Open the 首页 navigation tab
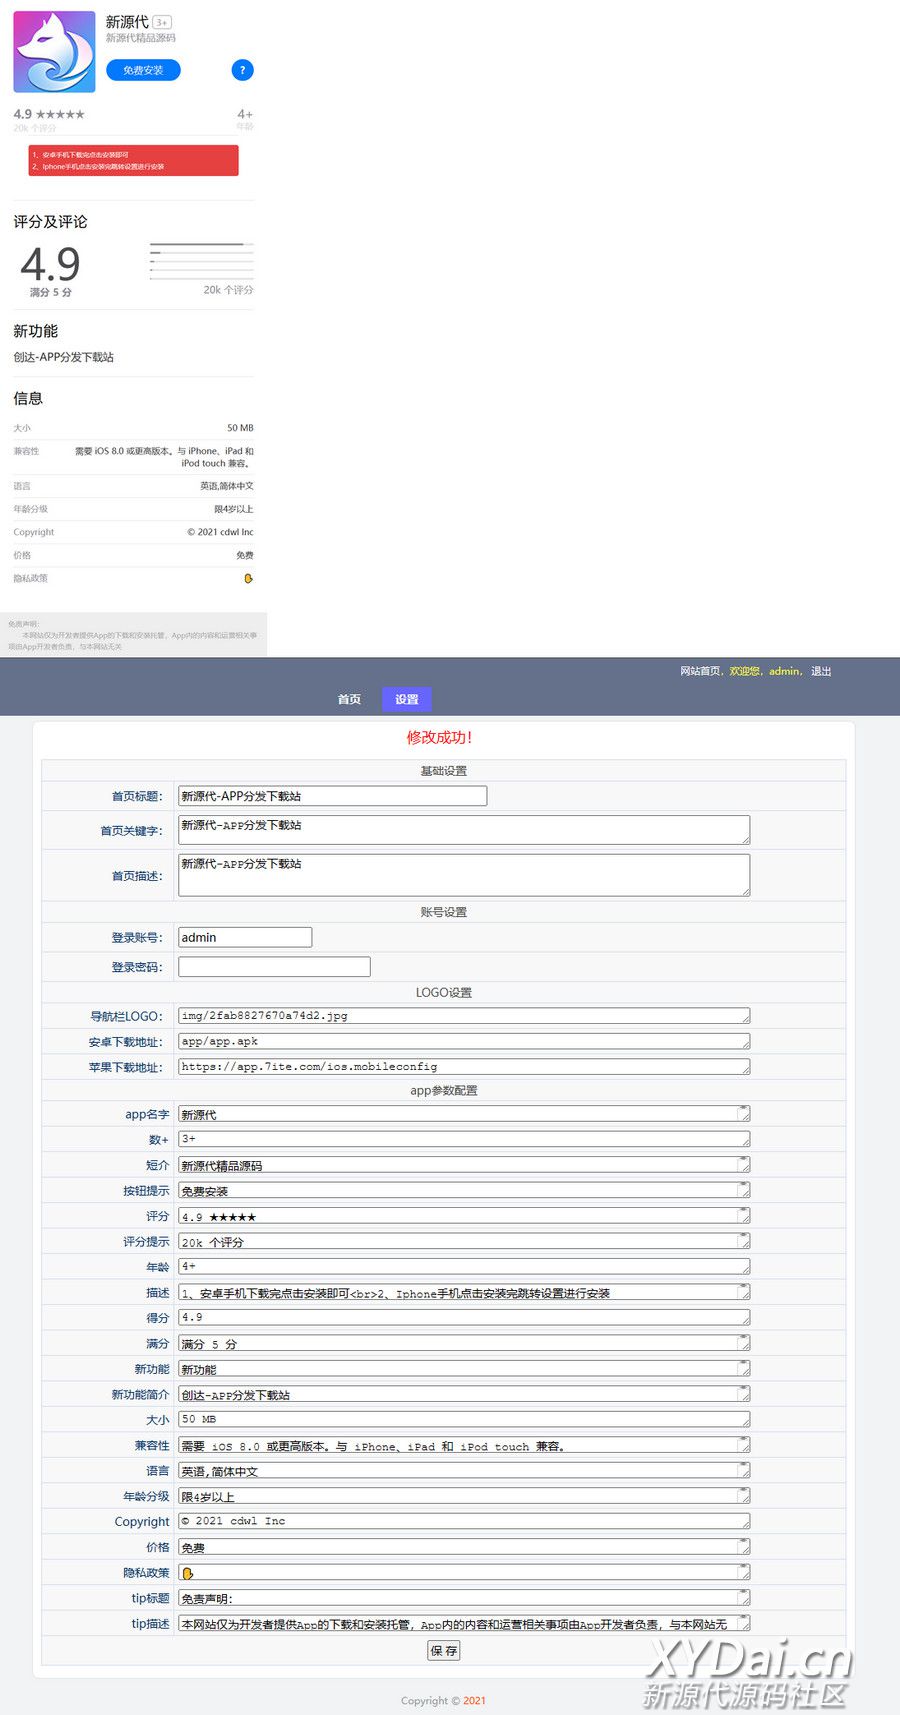Image resolution: width=900 pixels, height=1715 pixels. (349, 699)
